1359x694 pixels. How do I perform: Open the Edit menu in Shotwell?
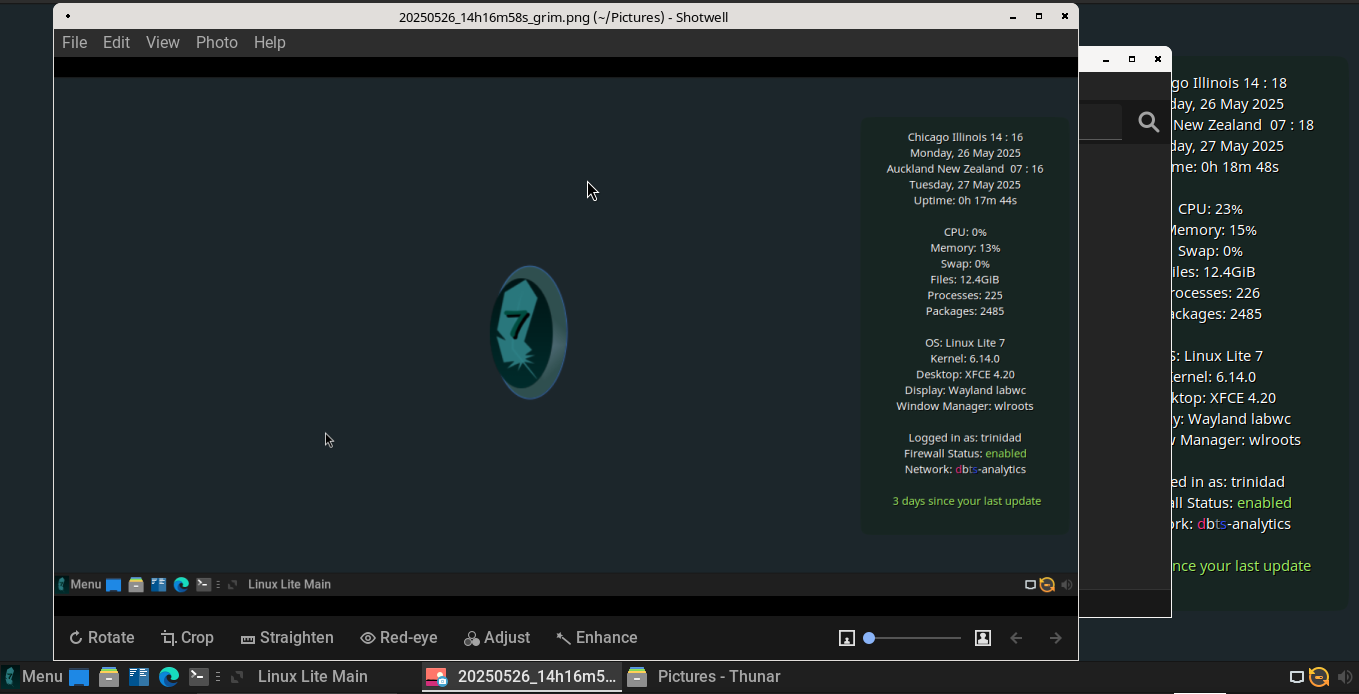tap(116, 42)
